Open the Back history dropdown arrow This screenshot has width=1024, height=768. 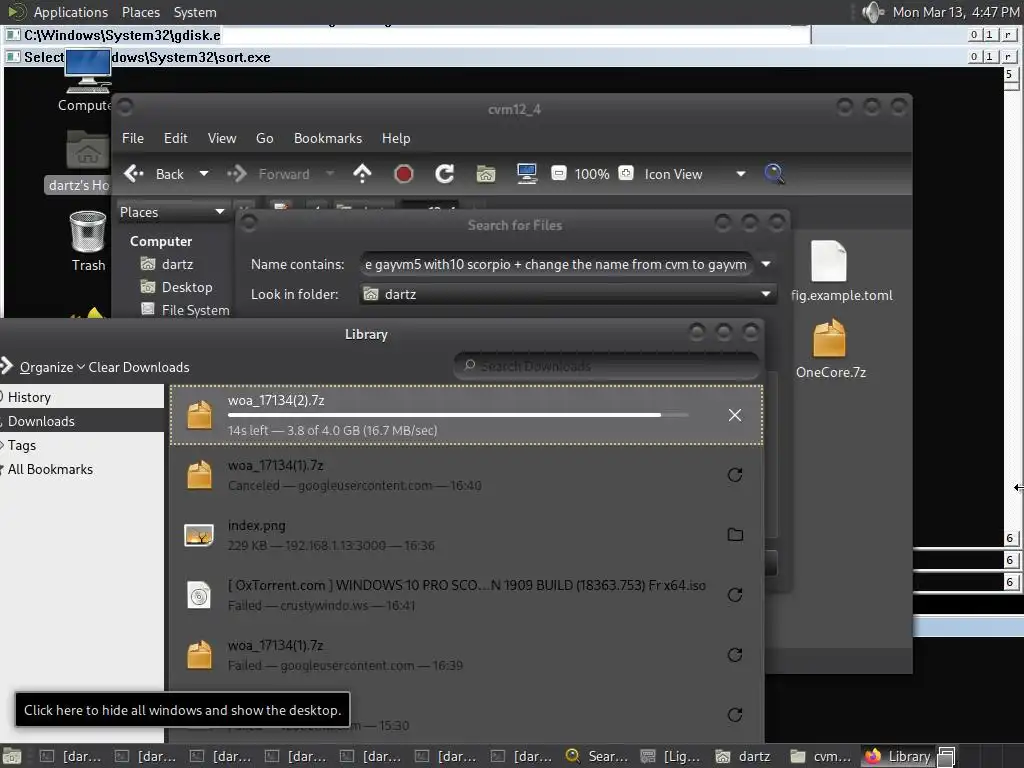point(204,174)
